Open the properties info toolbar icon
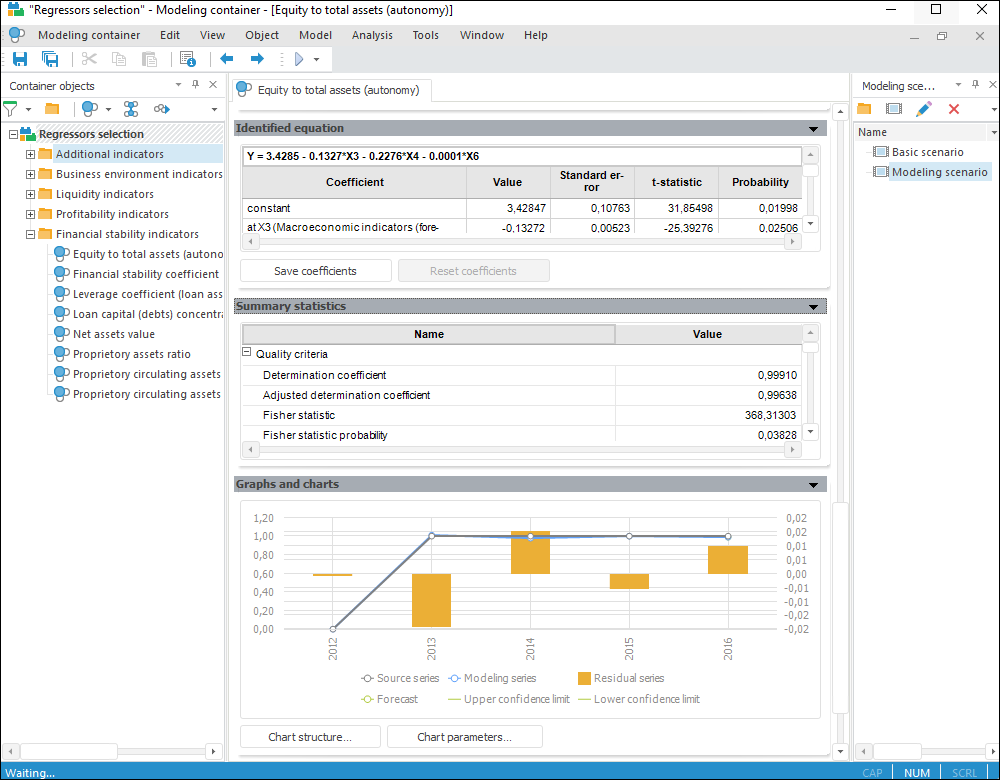The width and height of the screenshot is (1000, 780). 187,59
